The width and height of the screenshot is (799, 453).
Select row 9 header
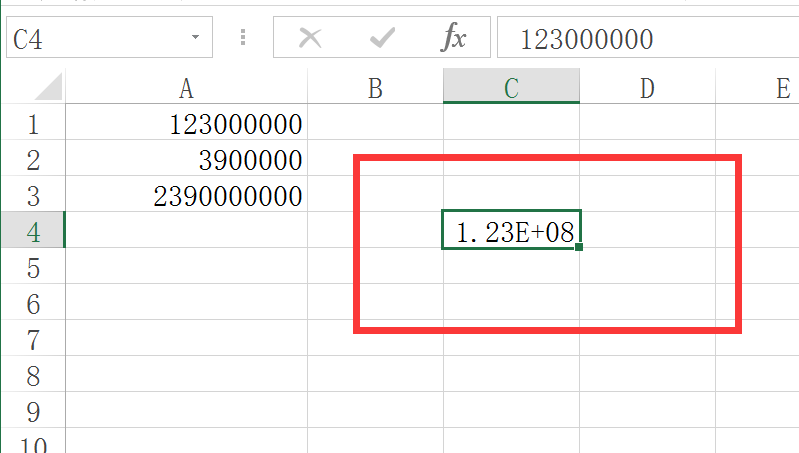[x=33, y=410]
